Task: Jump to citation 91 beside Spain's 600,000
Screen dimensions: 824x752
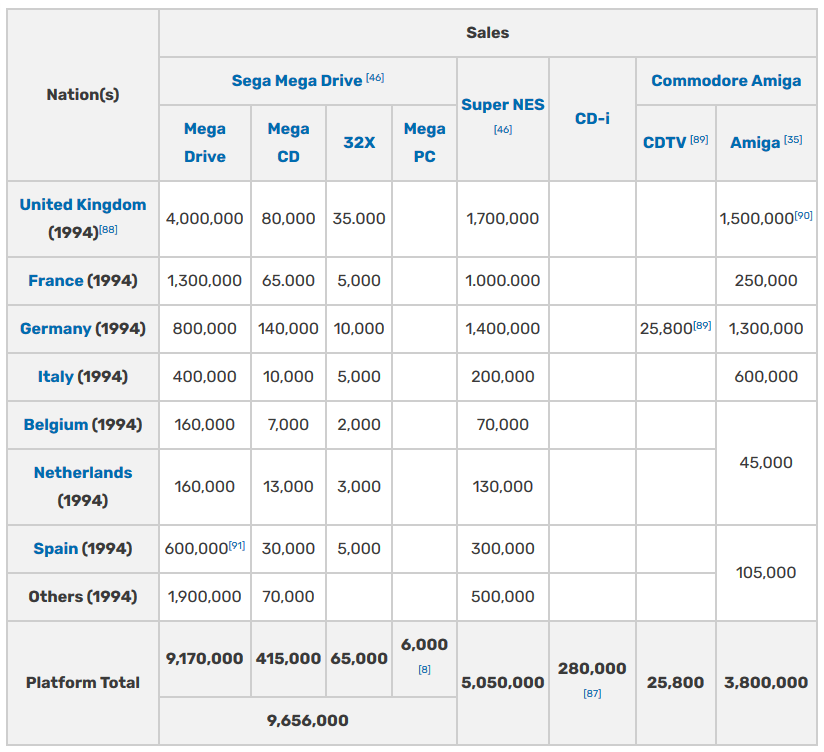Action: pos(237,545)
